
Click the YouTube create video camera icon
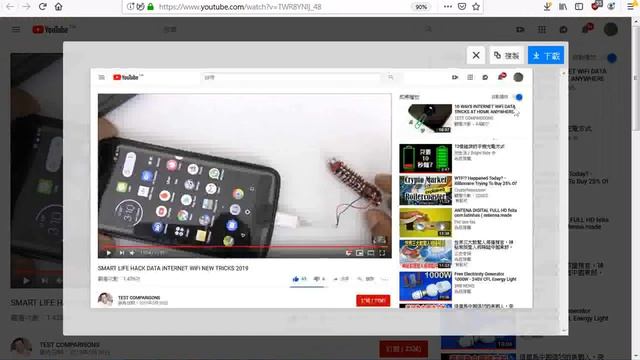point(520,29)
